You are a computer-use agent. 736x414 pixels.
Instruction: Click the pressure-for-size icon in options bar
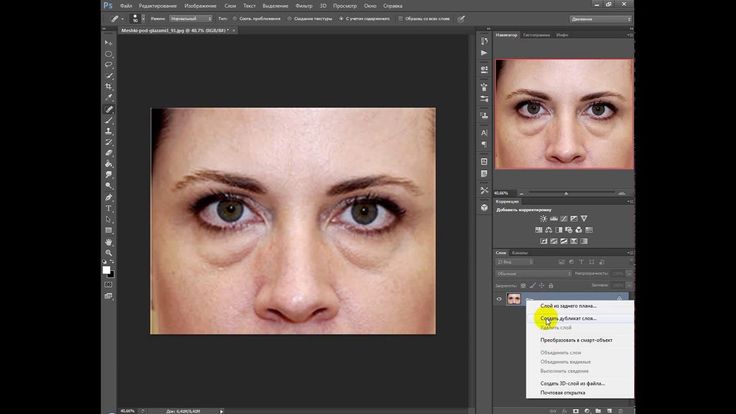pyautogui.click(x=461, y=19)
